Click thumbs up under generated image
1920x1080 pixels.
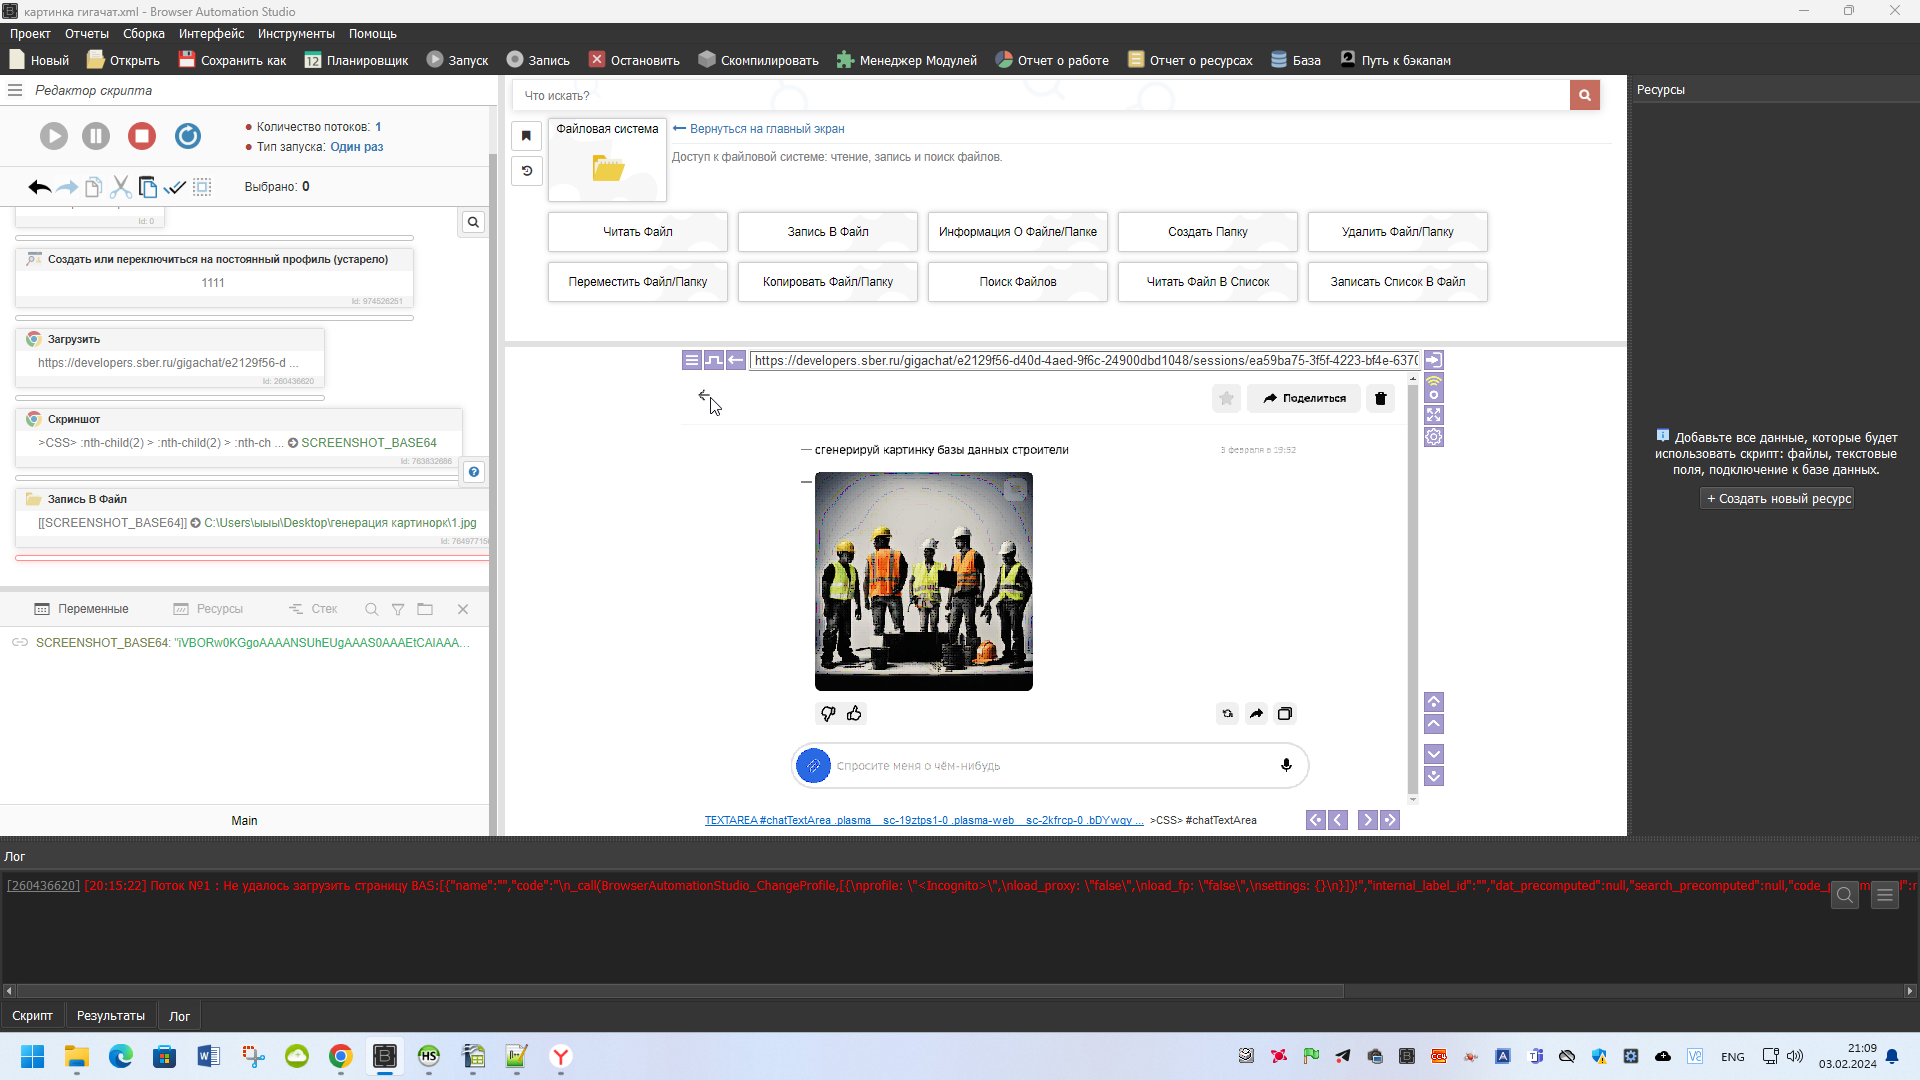(x=854, y=713)
